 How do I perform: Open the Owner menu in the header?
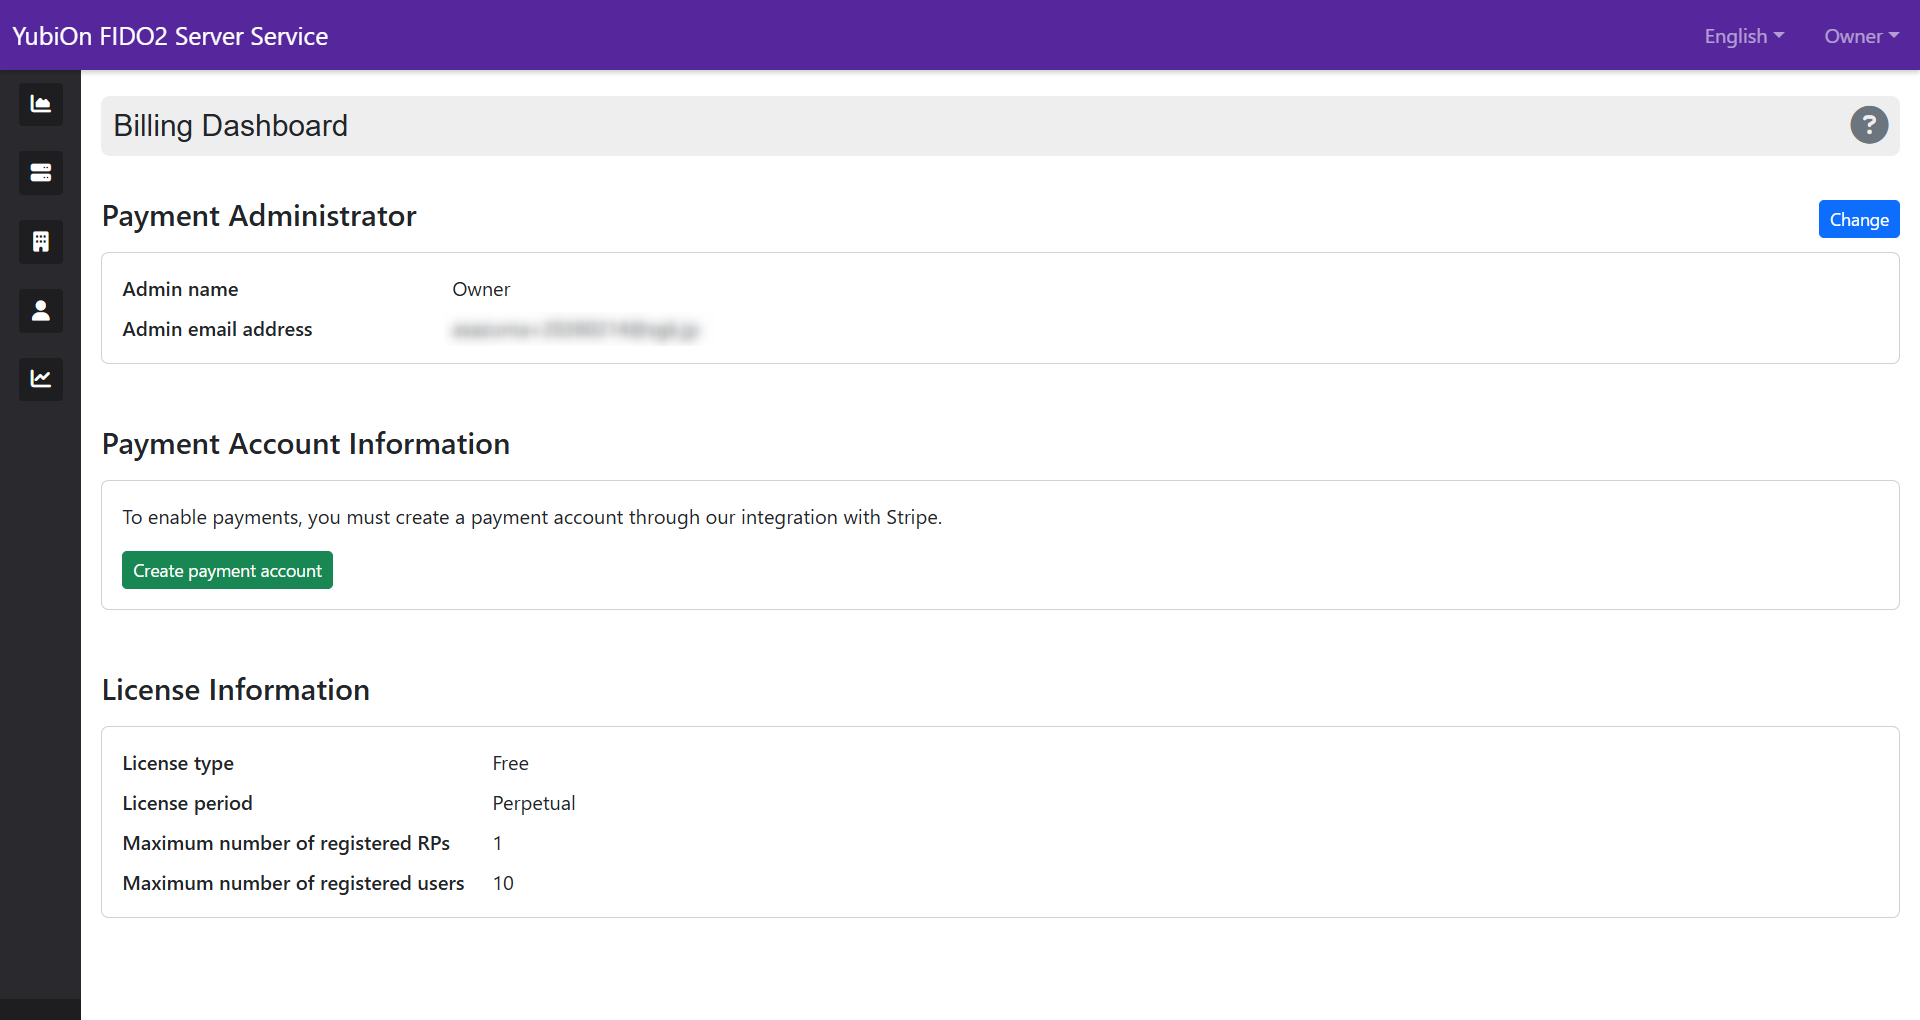point(1861,36)
